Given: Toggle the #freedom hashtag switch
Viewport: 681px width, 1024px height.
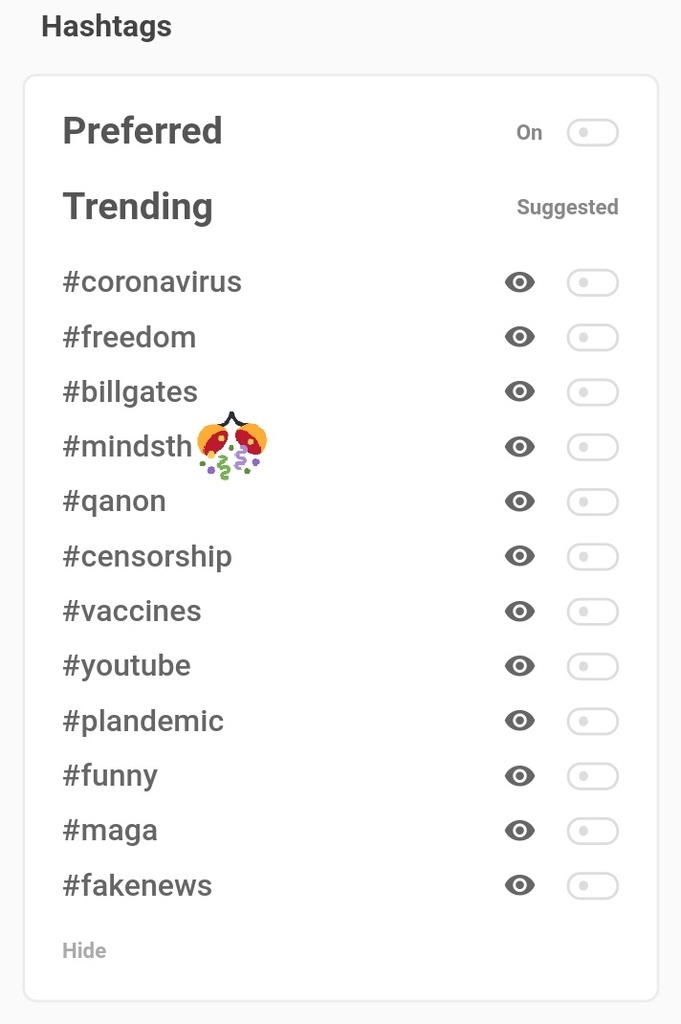Looking at the screenshot, I should pyautogui.click(x=592, y=338).
